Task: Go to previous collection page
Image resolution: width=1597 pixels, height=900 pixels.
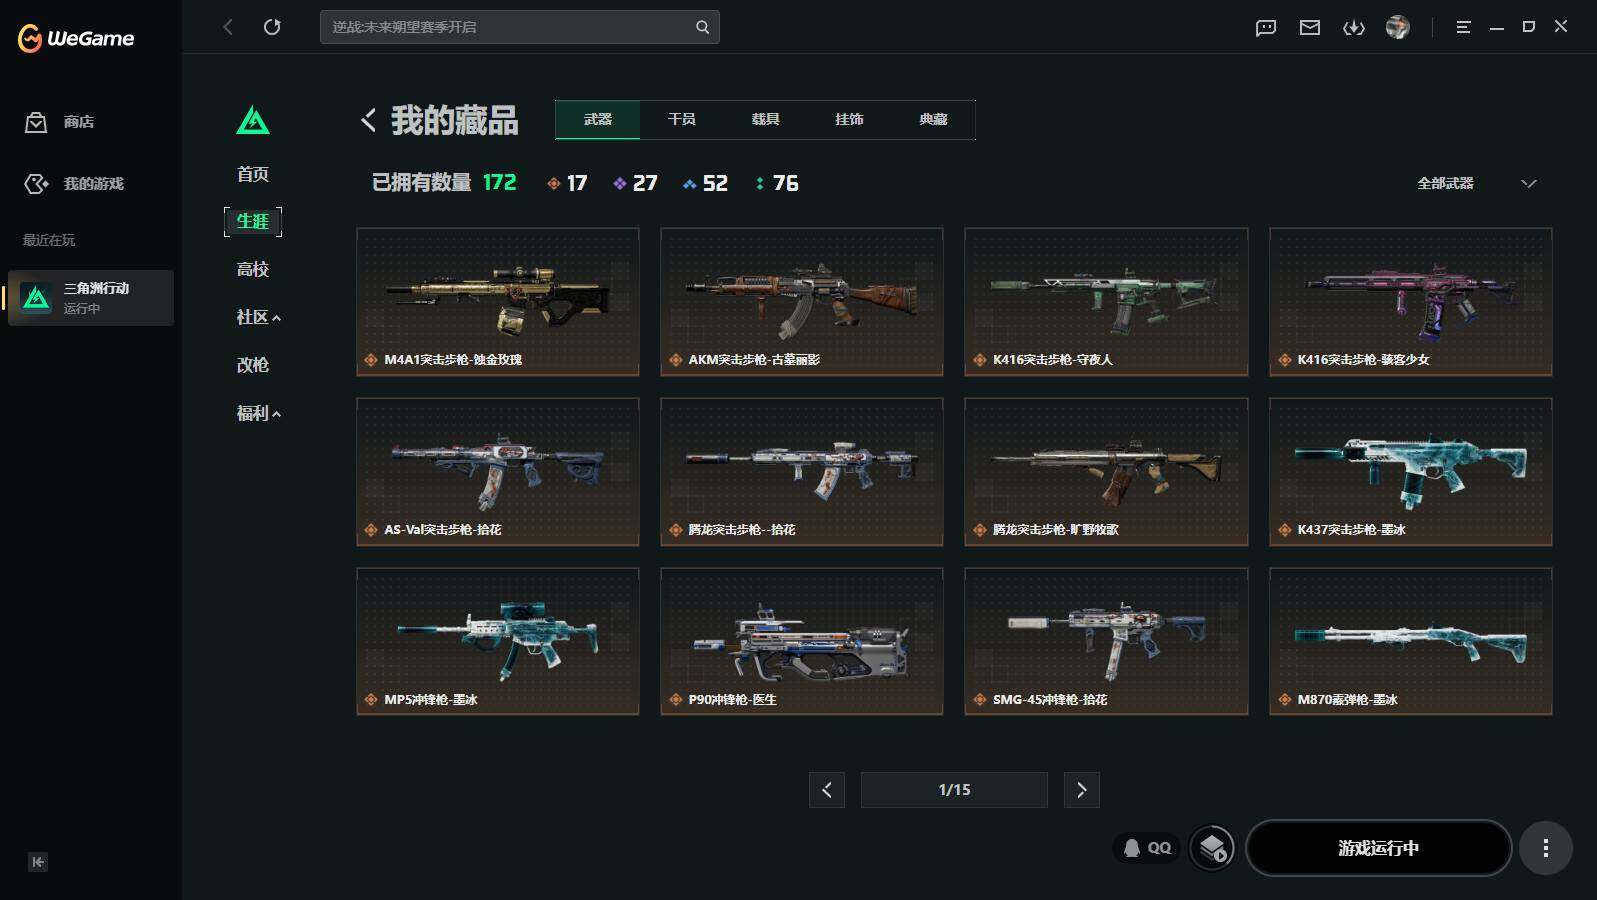Action: [827, 790]
